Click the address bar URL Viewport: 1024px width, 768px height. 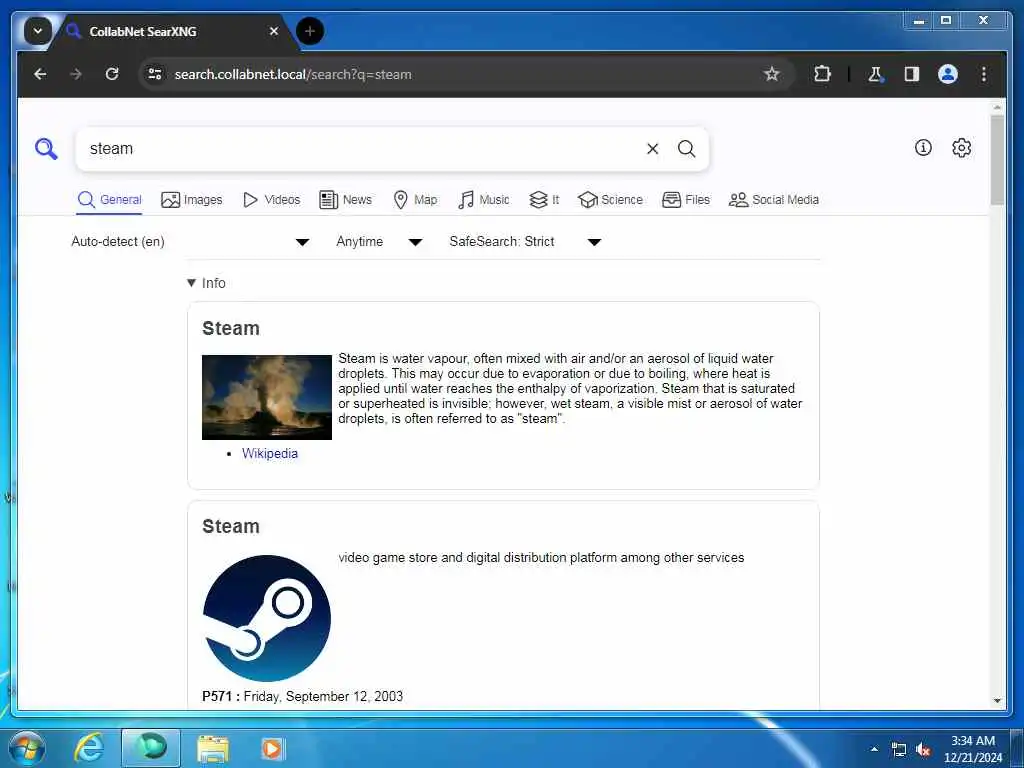pyautogui.click(x=293, y=74)
